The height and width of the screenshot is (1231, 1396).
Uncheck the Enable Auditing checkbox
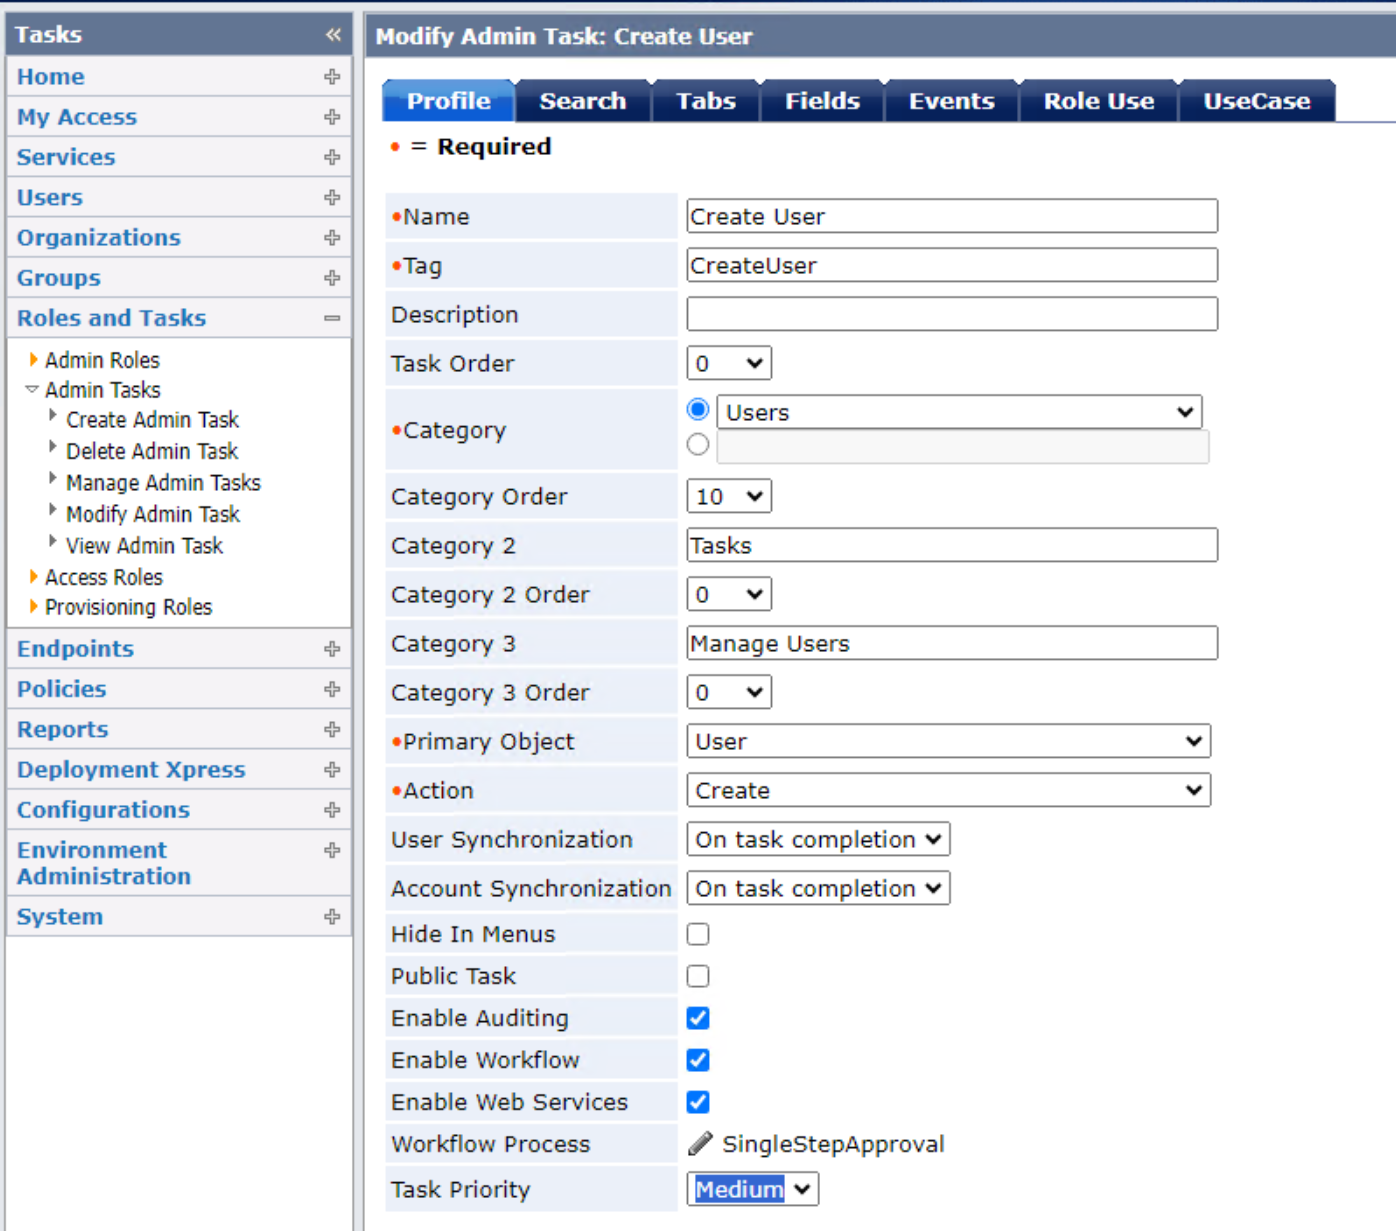tap(698, 1018)
